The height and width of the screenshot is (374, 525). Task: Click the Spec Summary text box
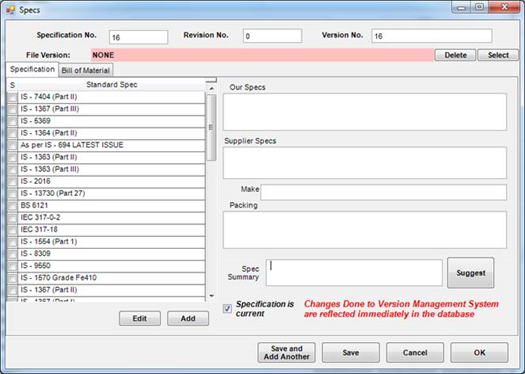pos(354,273)
